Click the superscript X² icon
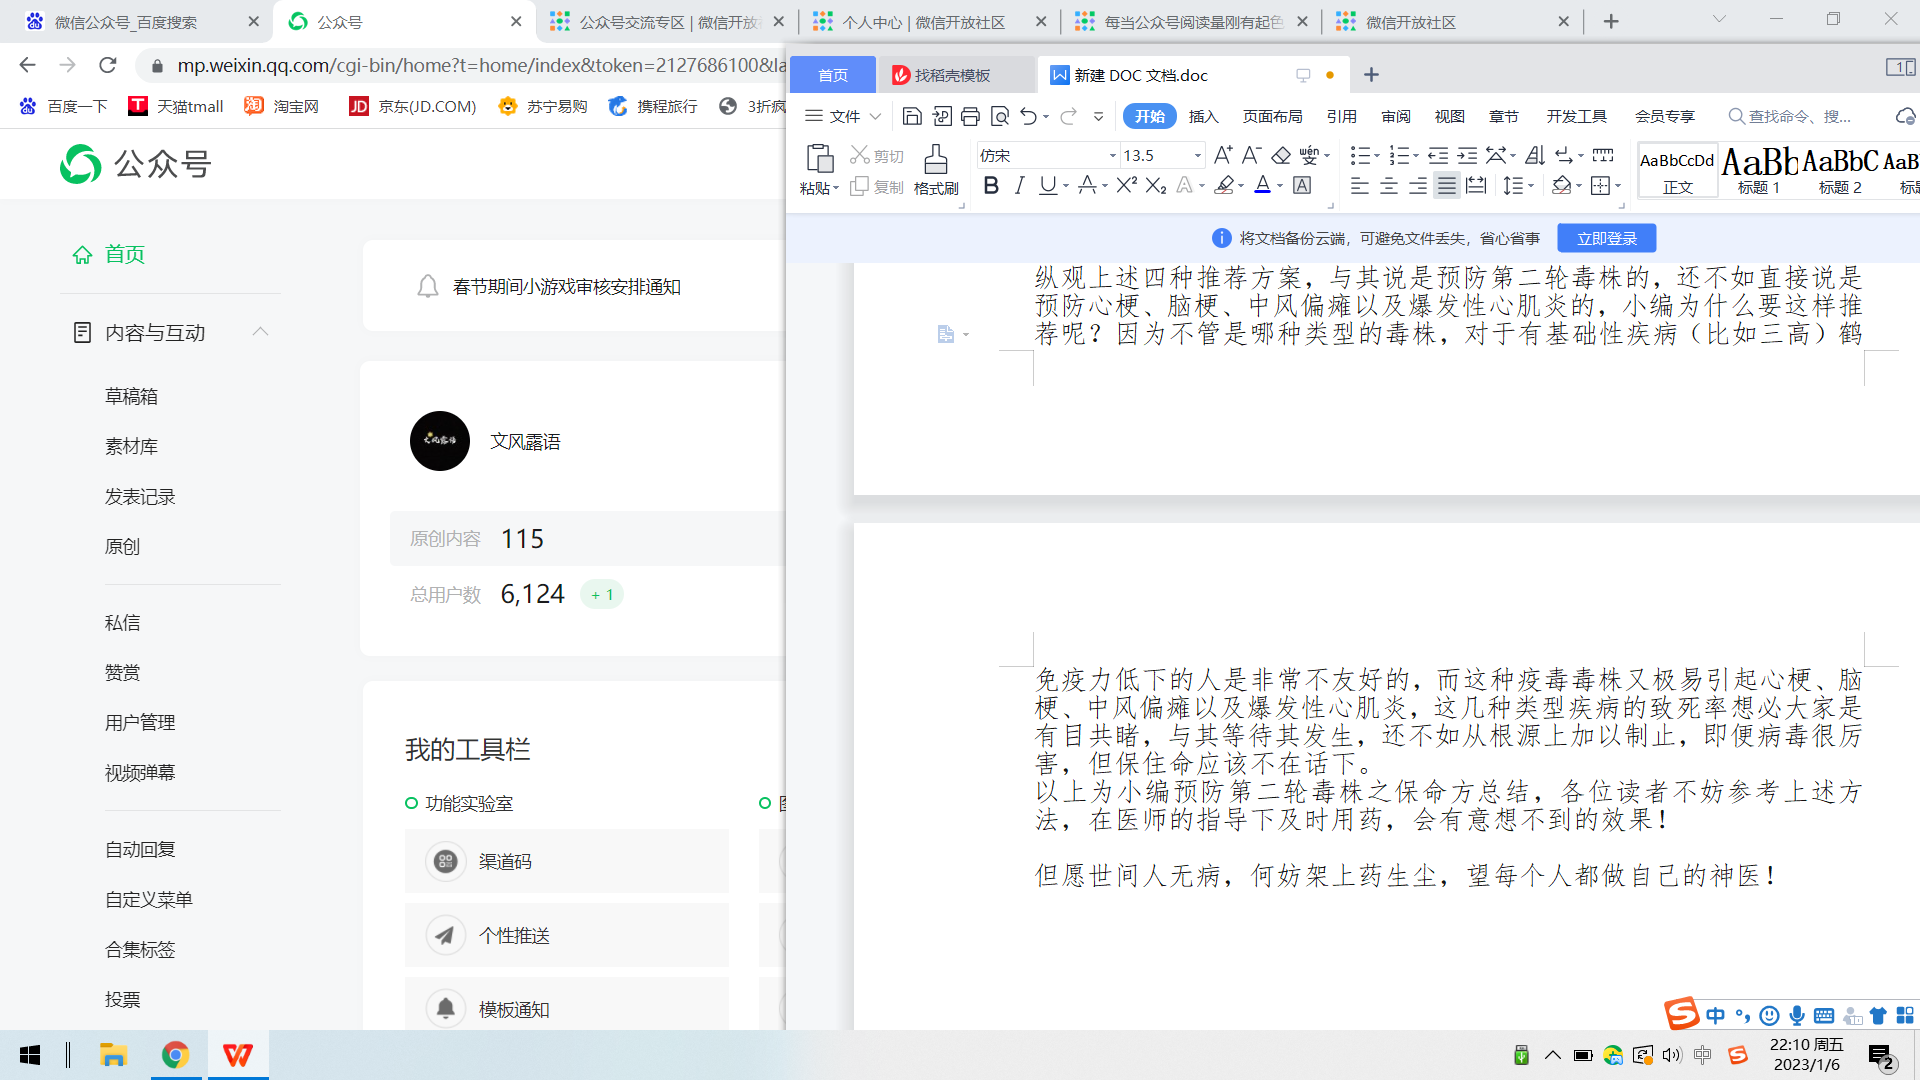 click(x=1126, y=185)
